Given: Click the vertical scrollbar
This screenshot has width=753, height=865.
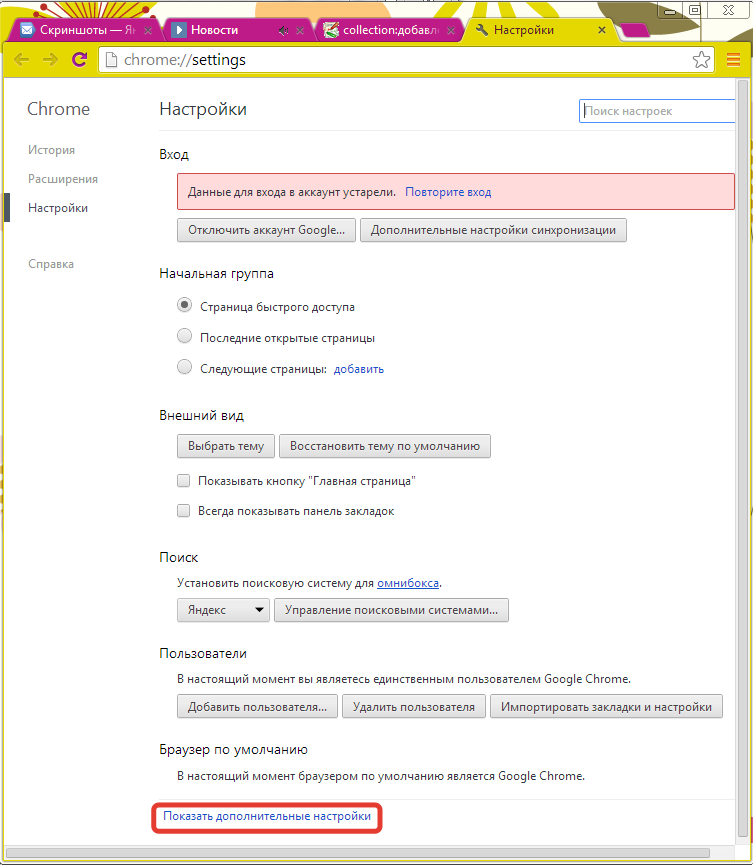Looking at the screenshot, I should click(743, 458).
